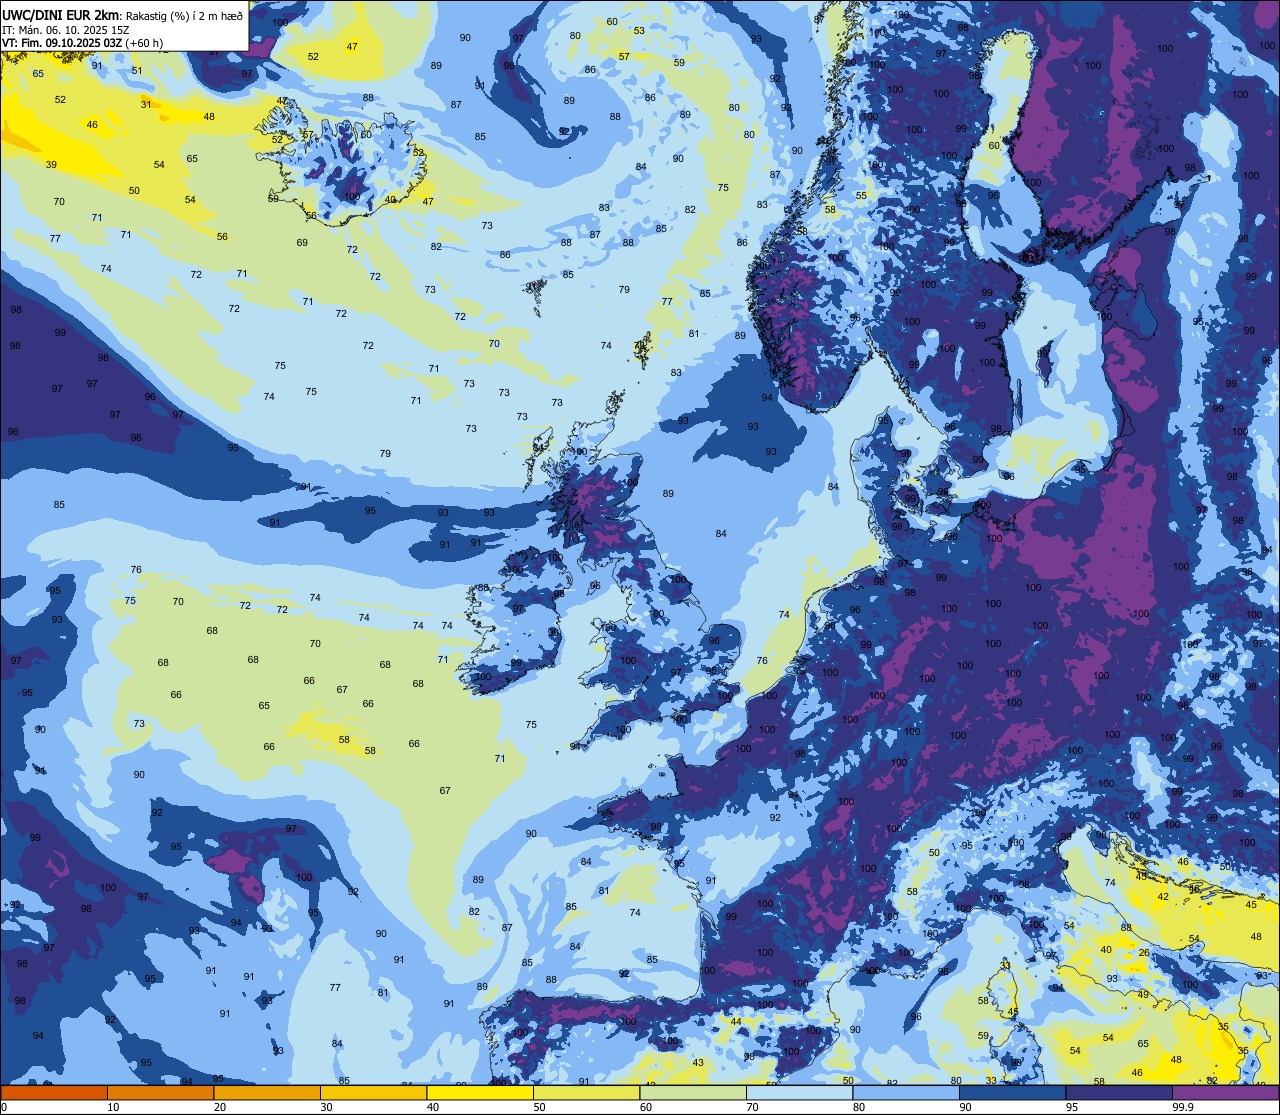The width and height of the screenshot is (1280, 1115).
Task: Click the humidity value "26" over Italy
Action: pos(1144,953)
